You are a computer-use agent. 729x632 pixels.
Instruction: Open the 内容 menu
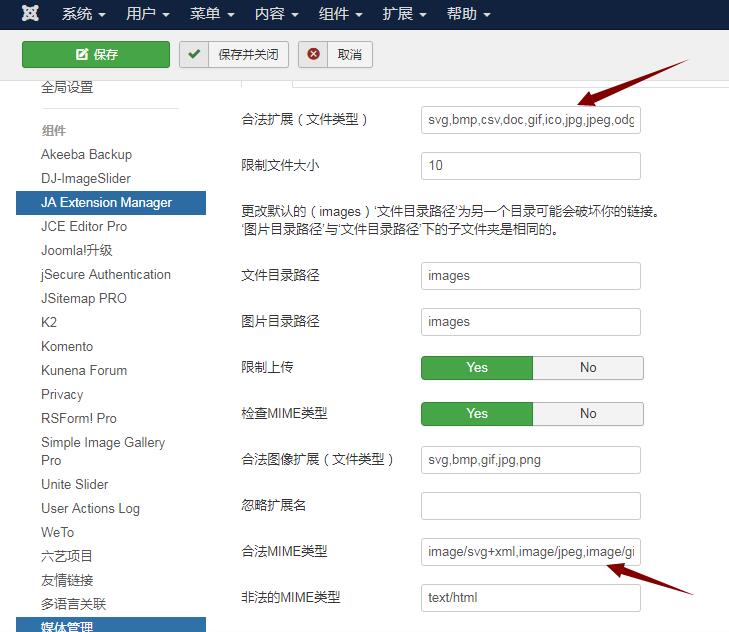276,14
